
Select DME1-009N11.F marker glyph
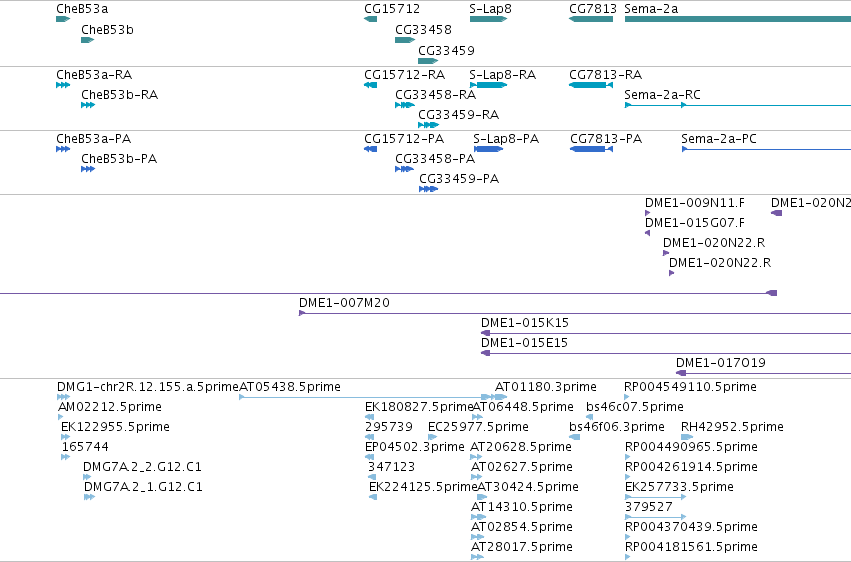pos(647,213)
